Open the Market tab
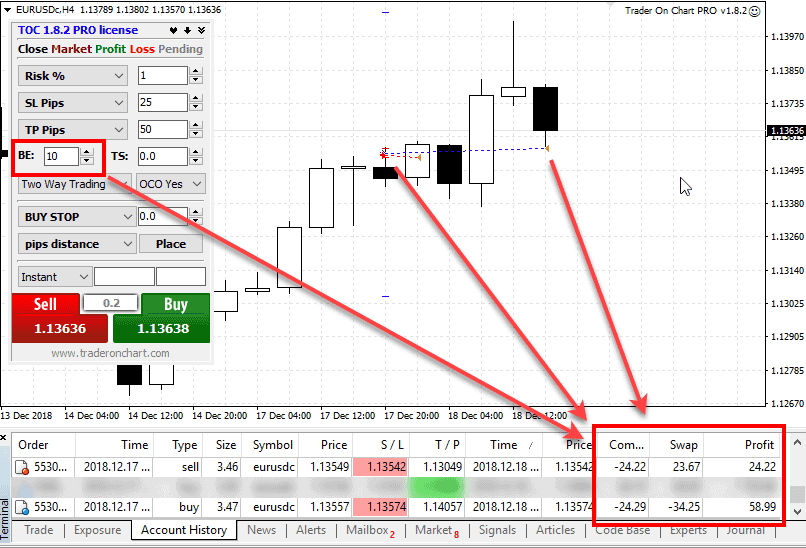 click(436, 530)
